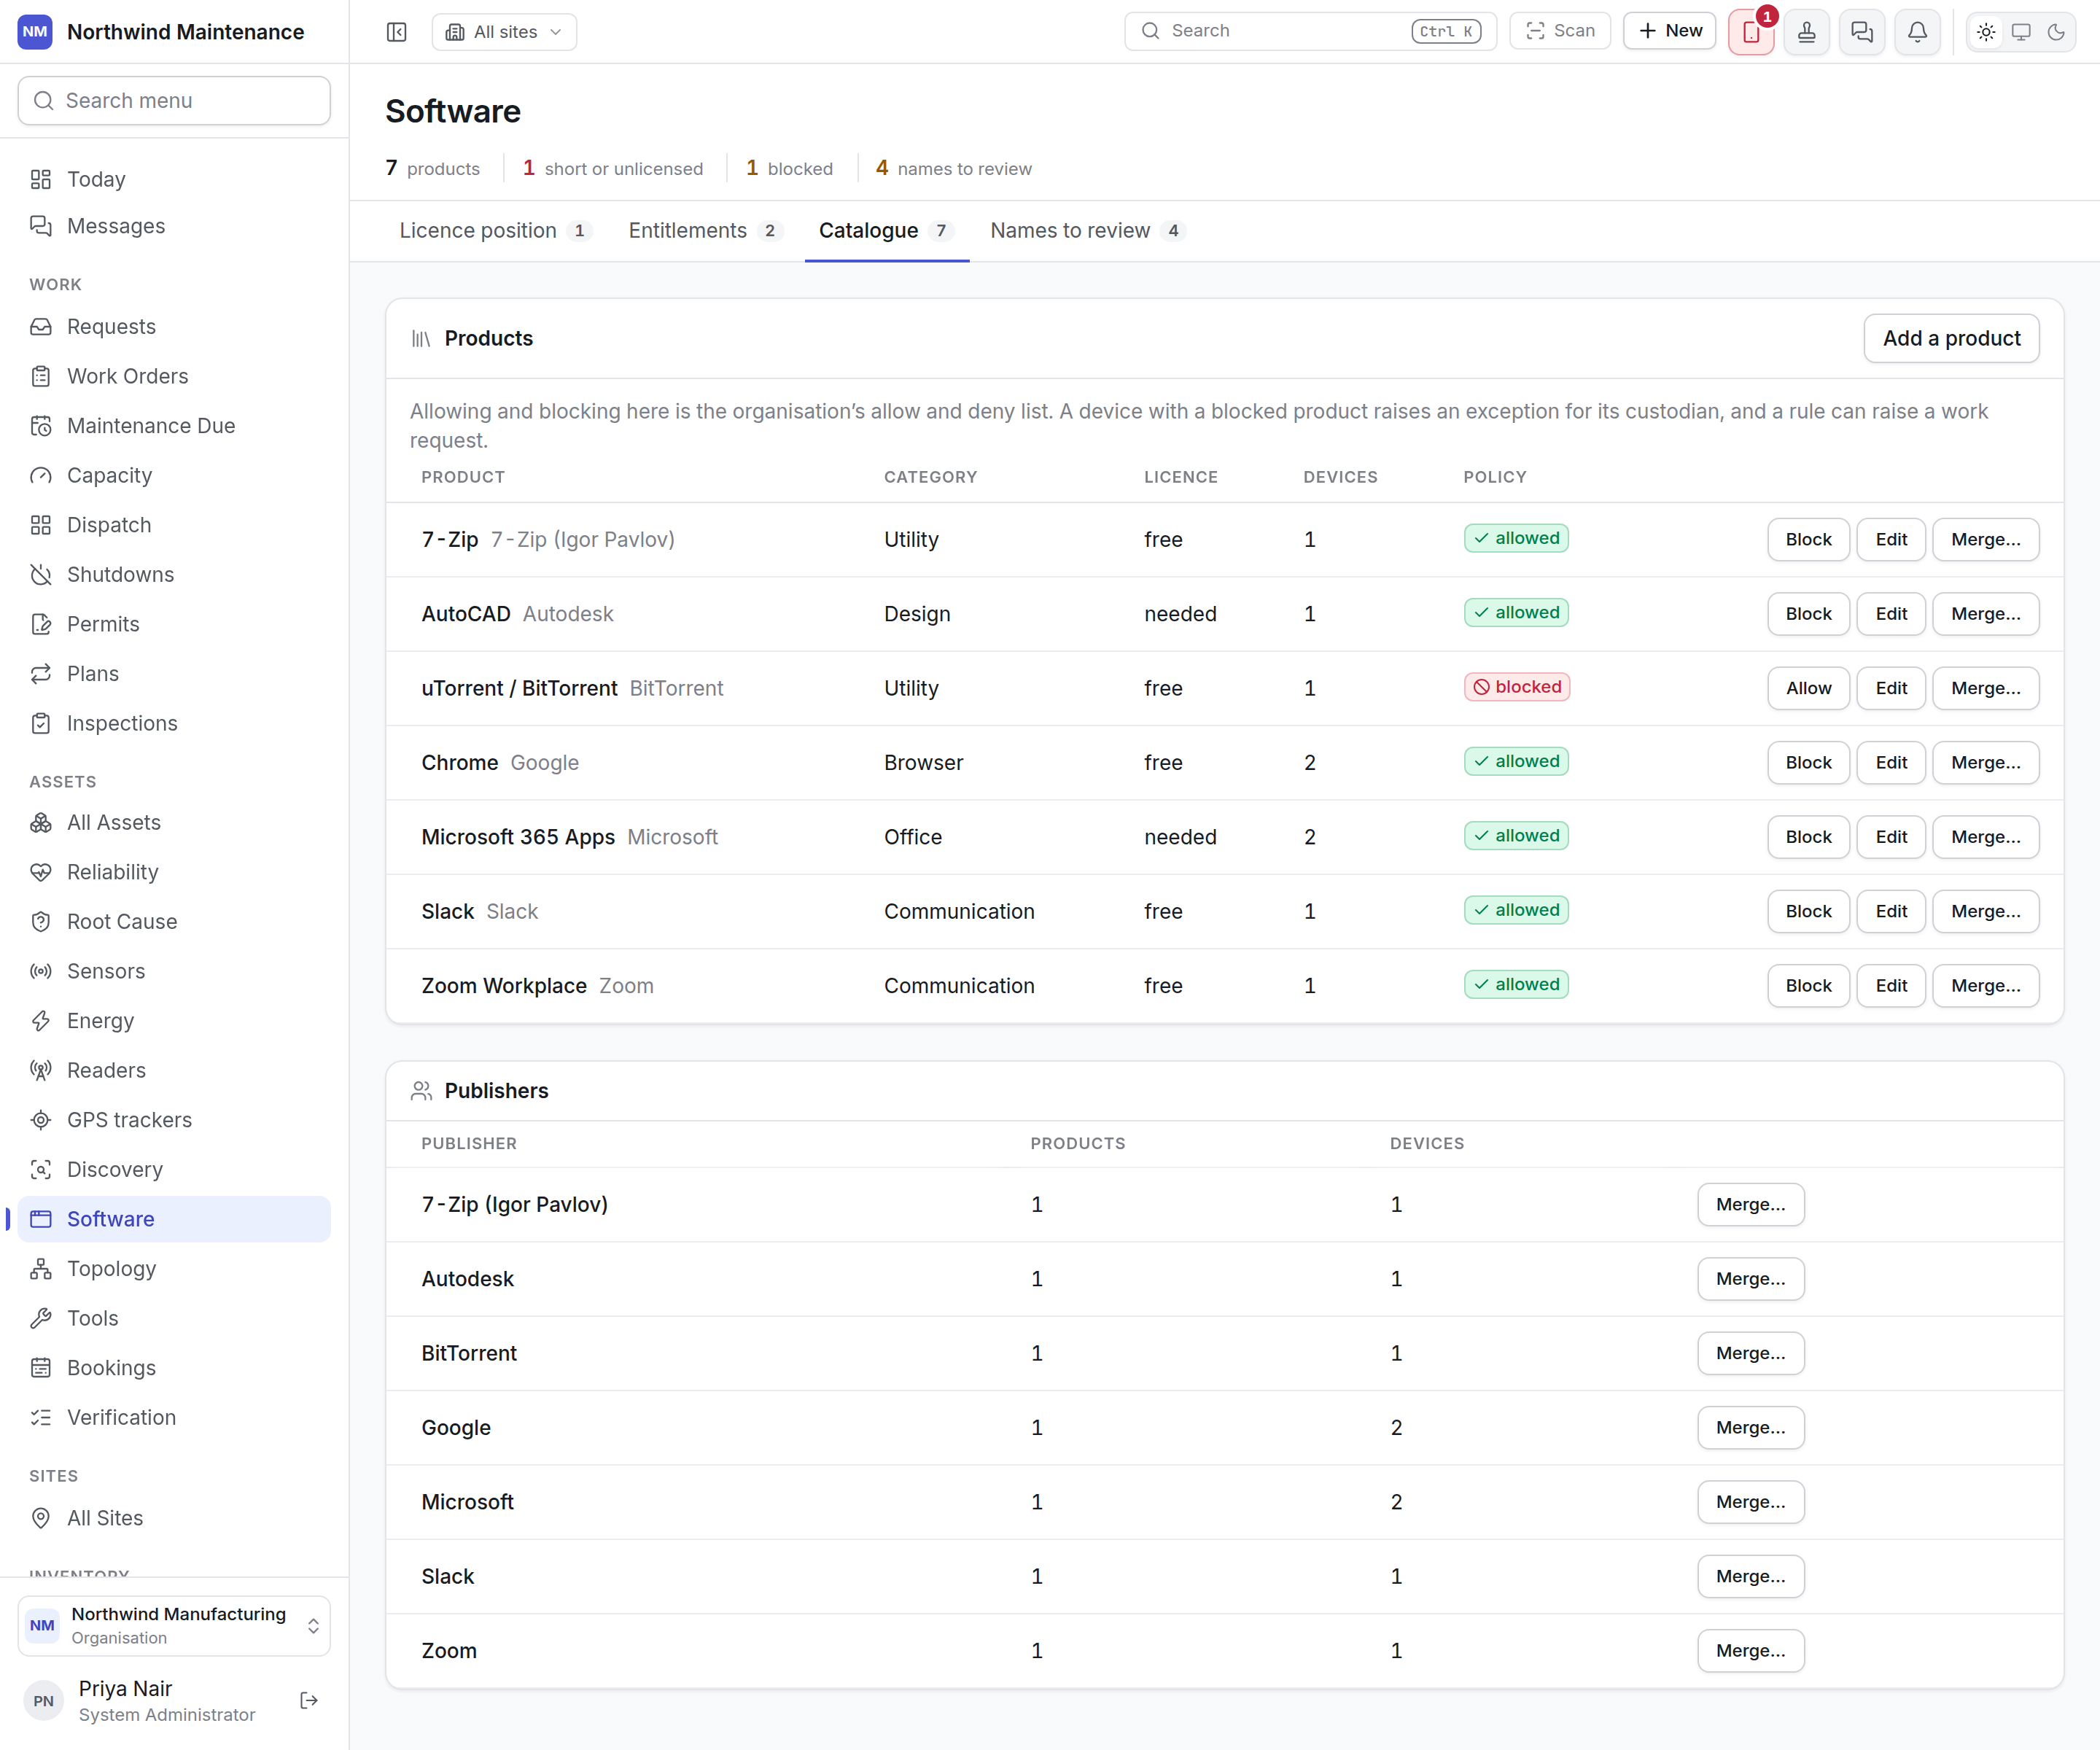Open Shutdowns in sidebar
The image size is (2100, 1750).
coord(174,574)
